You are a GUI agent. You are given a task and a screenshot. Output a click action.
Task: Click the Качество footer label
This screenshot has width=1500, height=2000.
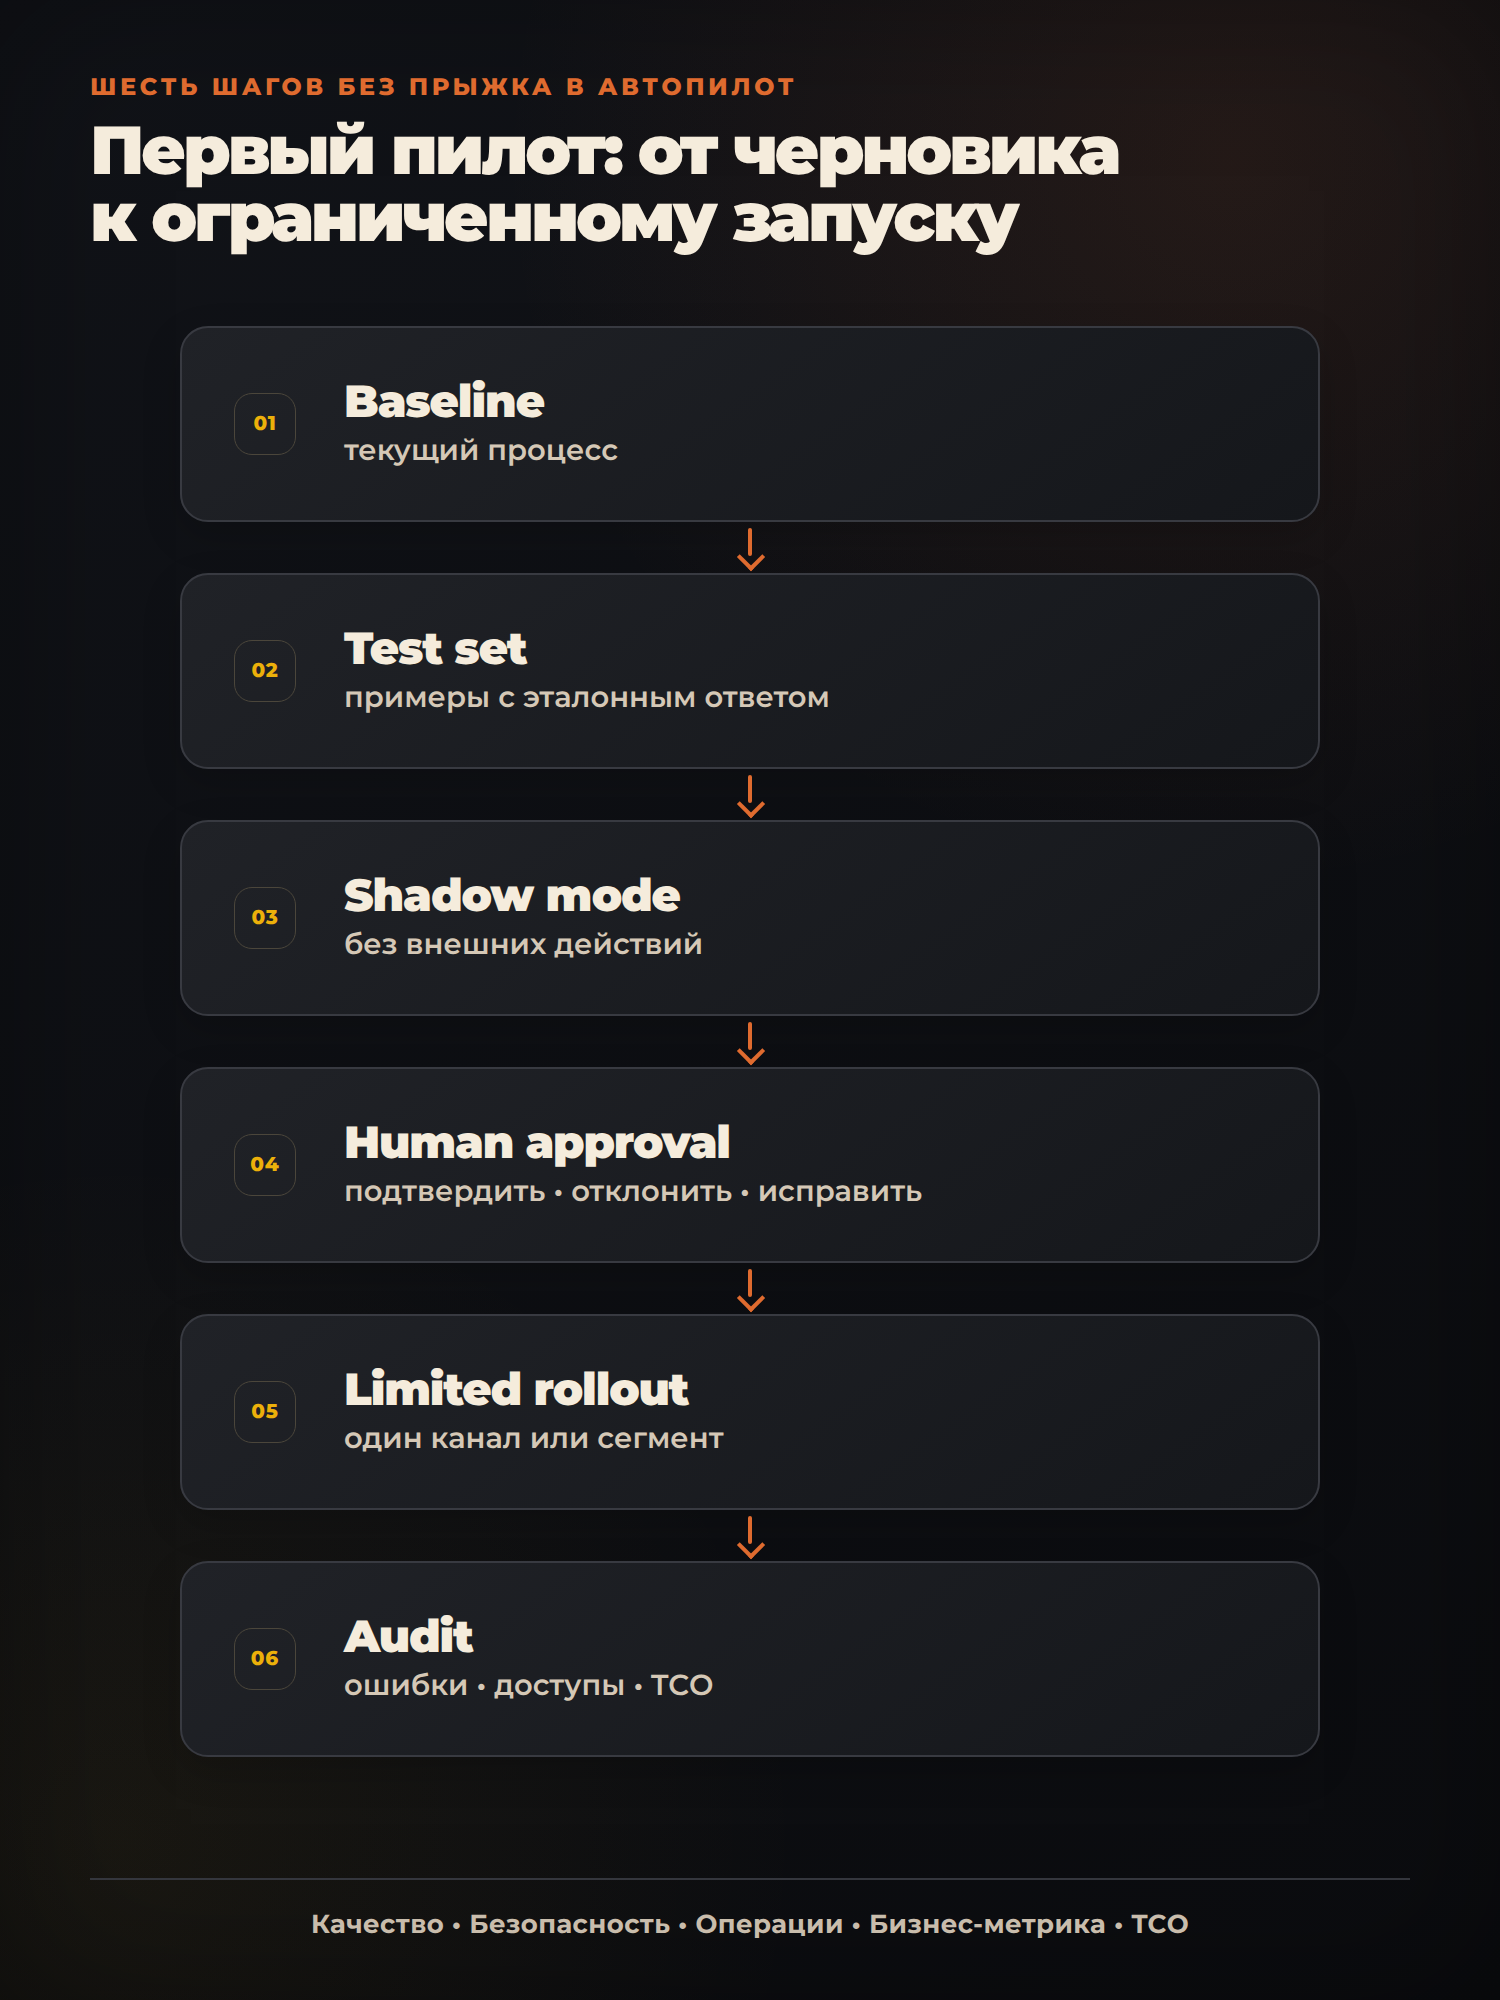[377, 1924]
